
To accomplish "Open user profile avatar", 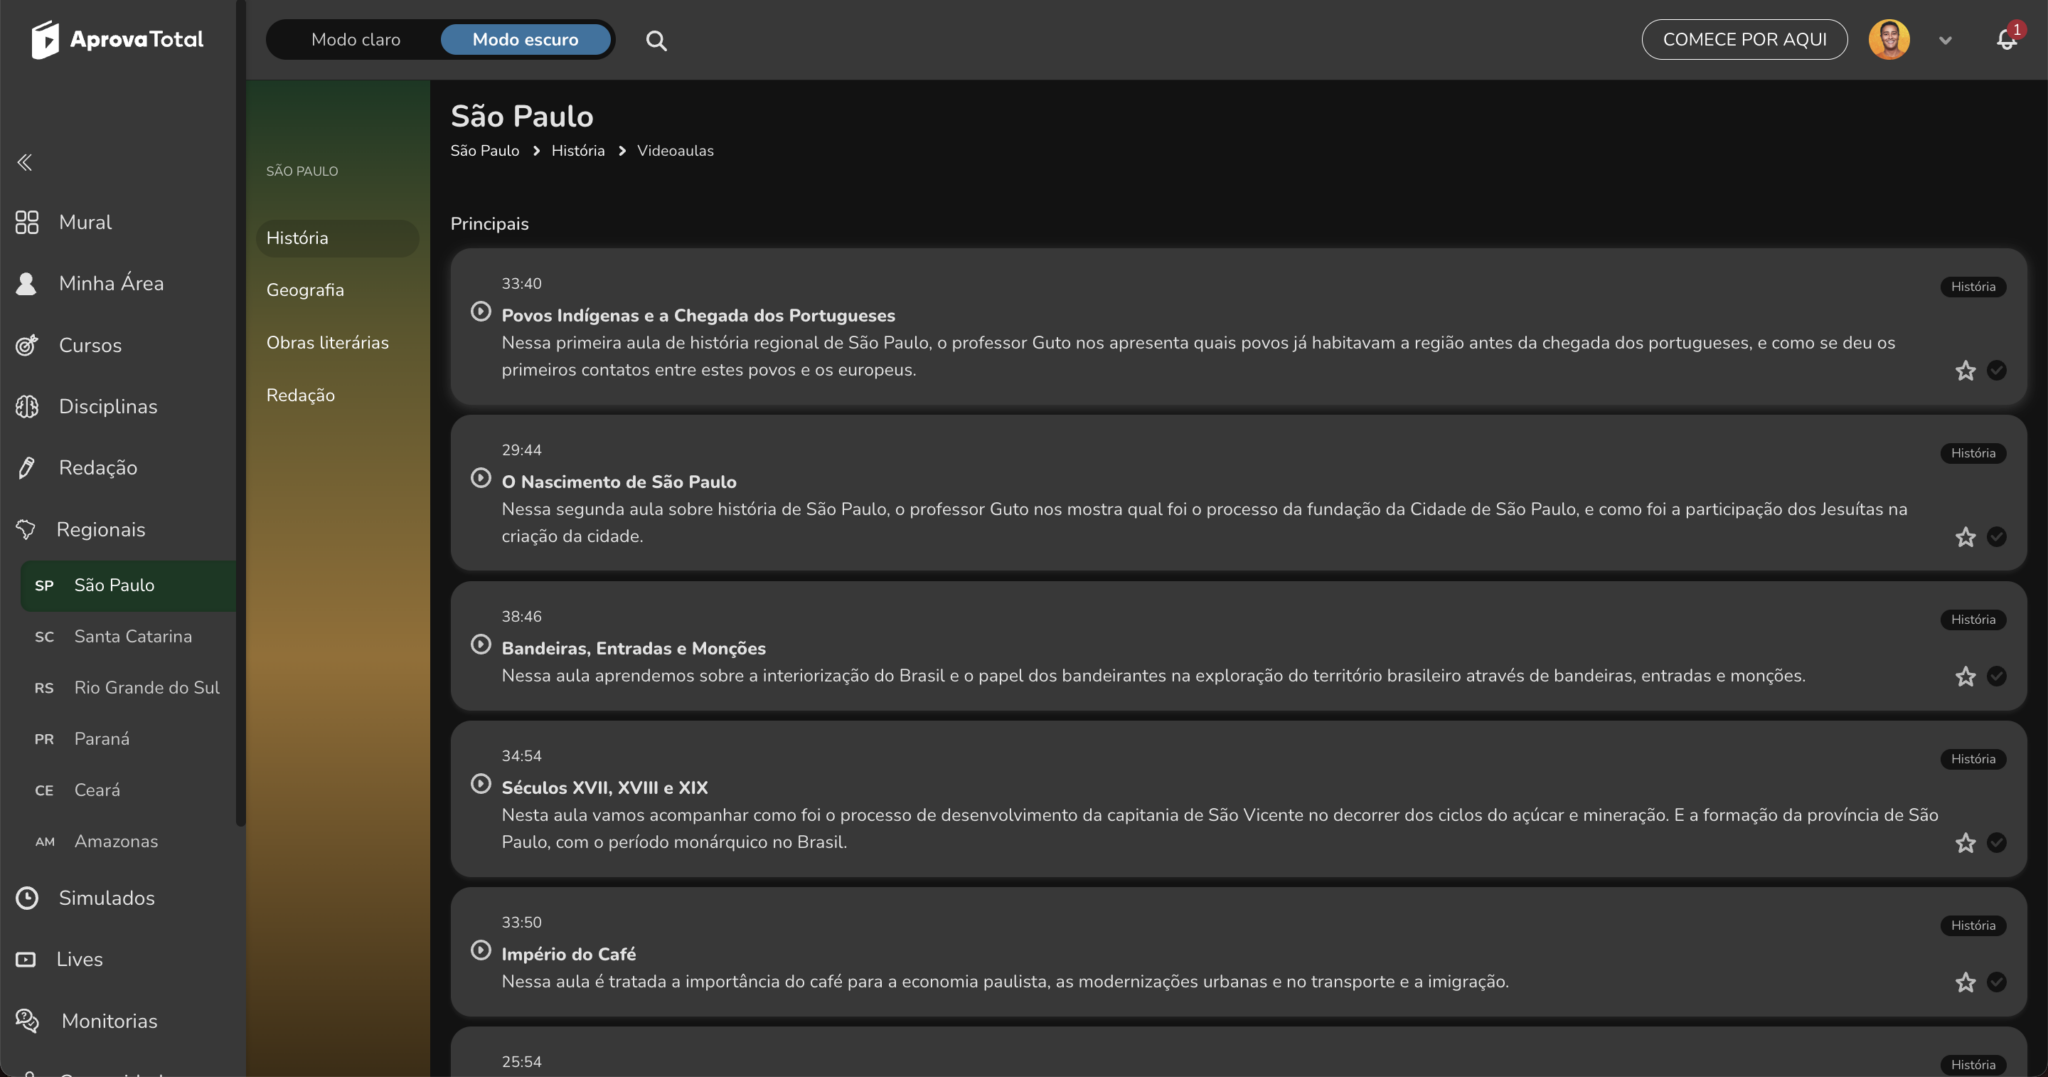I will tap(1889, 40).
